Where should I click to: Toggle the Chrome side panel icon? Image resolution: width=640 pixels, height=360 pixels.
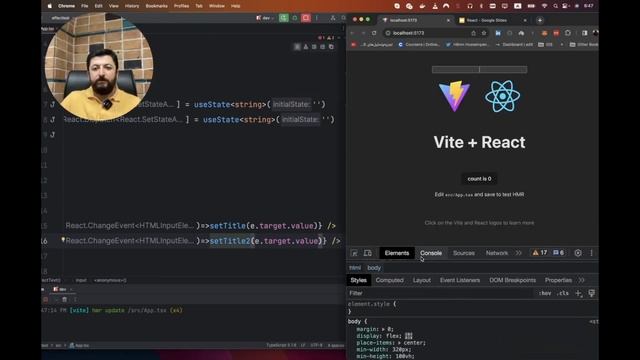point(584,33)
